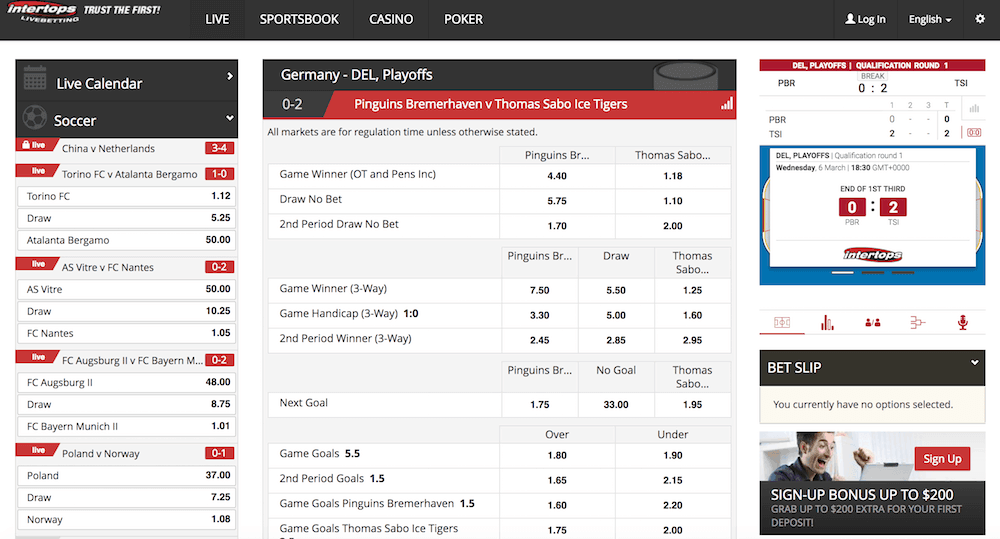The height and width of the screenshot is (539, 1000).
Task: Open the Live Calendar icon
Action: 34,78
